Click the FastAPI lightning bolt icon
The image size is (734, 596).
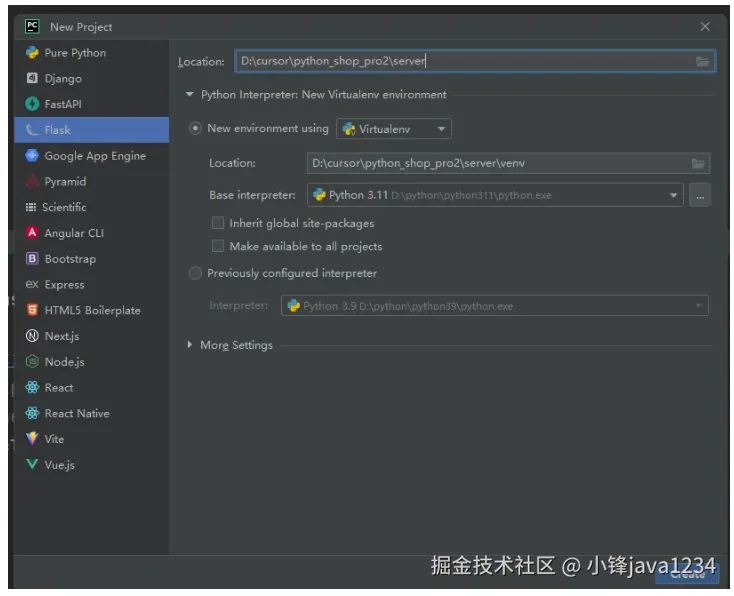pos(32,104)
